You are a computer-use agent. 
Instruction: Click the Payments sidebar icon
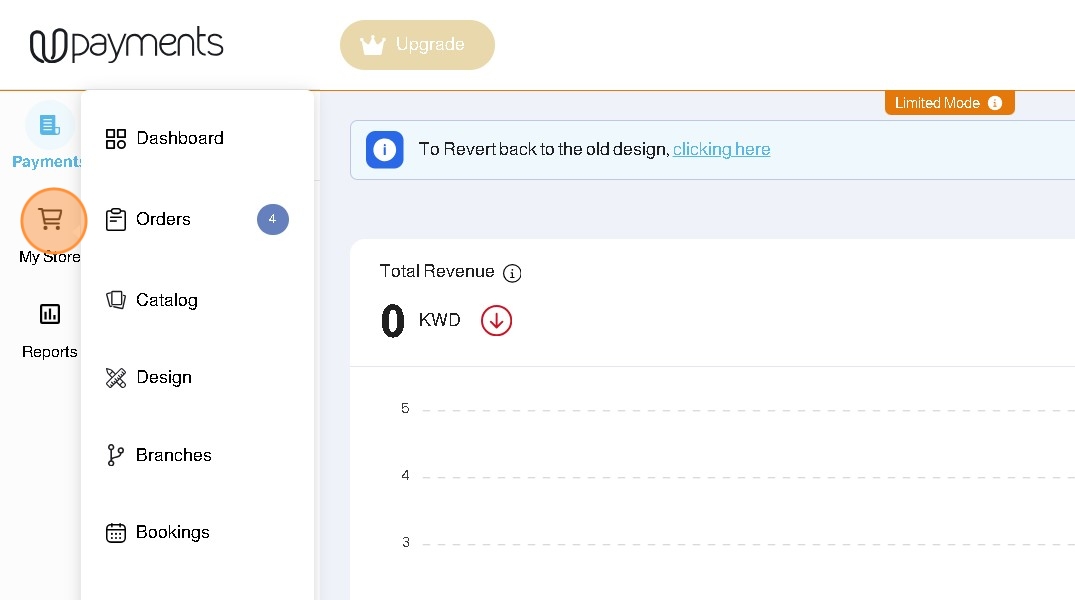(x=49, y=126)
